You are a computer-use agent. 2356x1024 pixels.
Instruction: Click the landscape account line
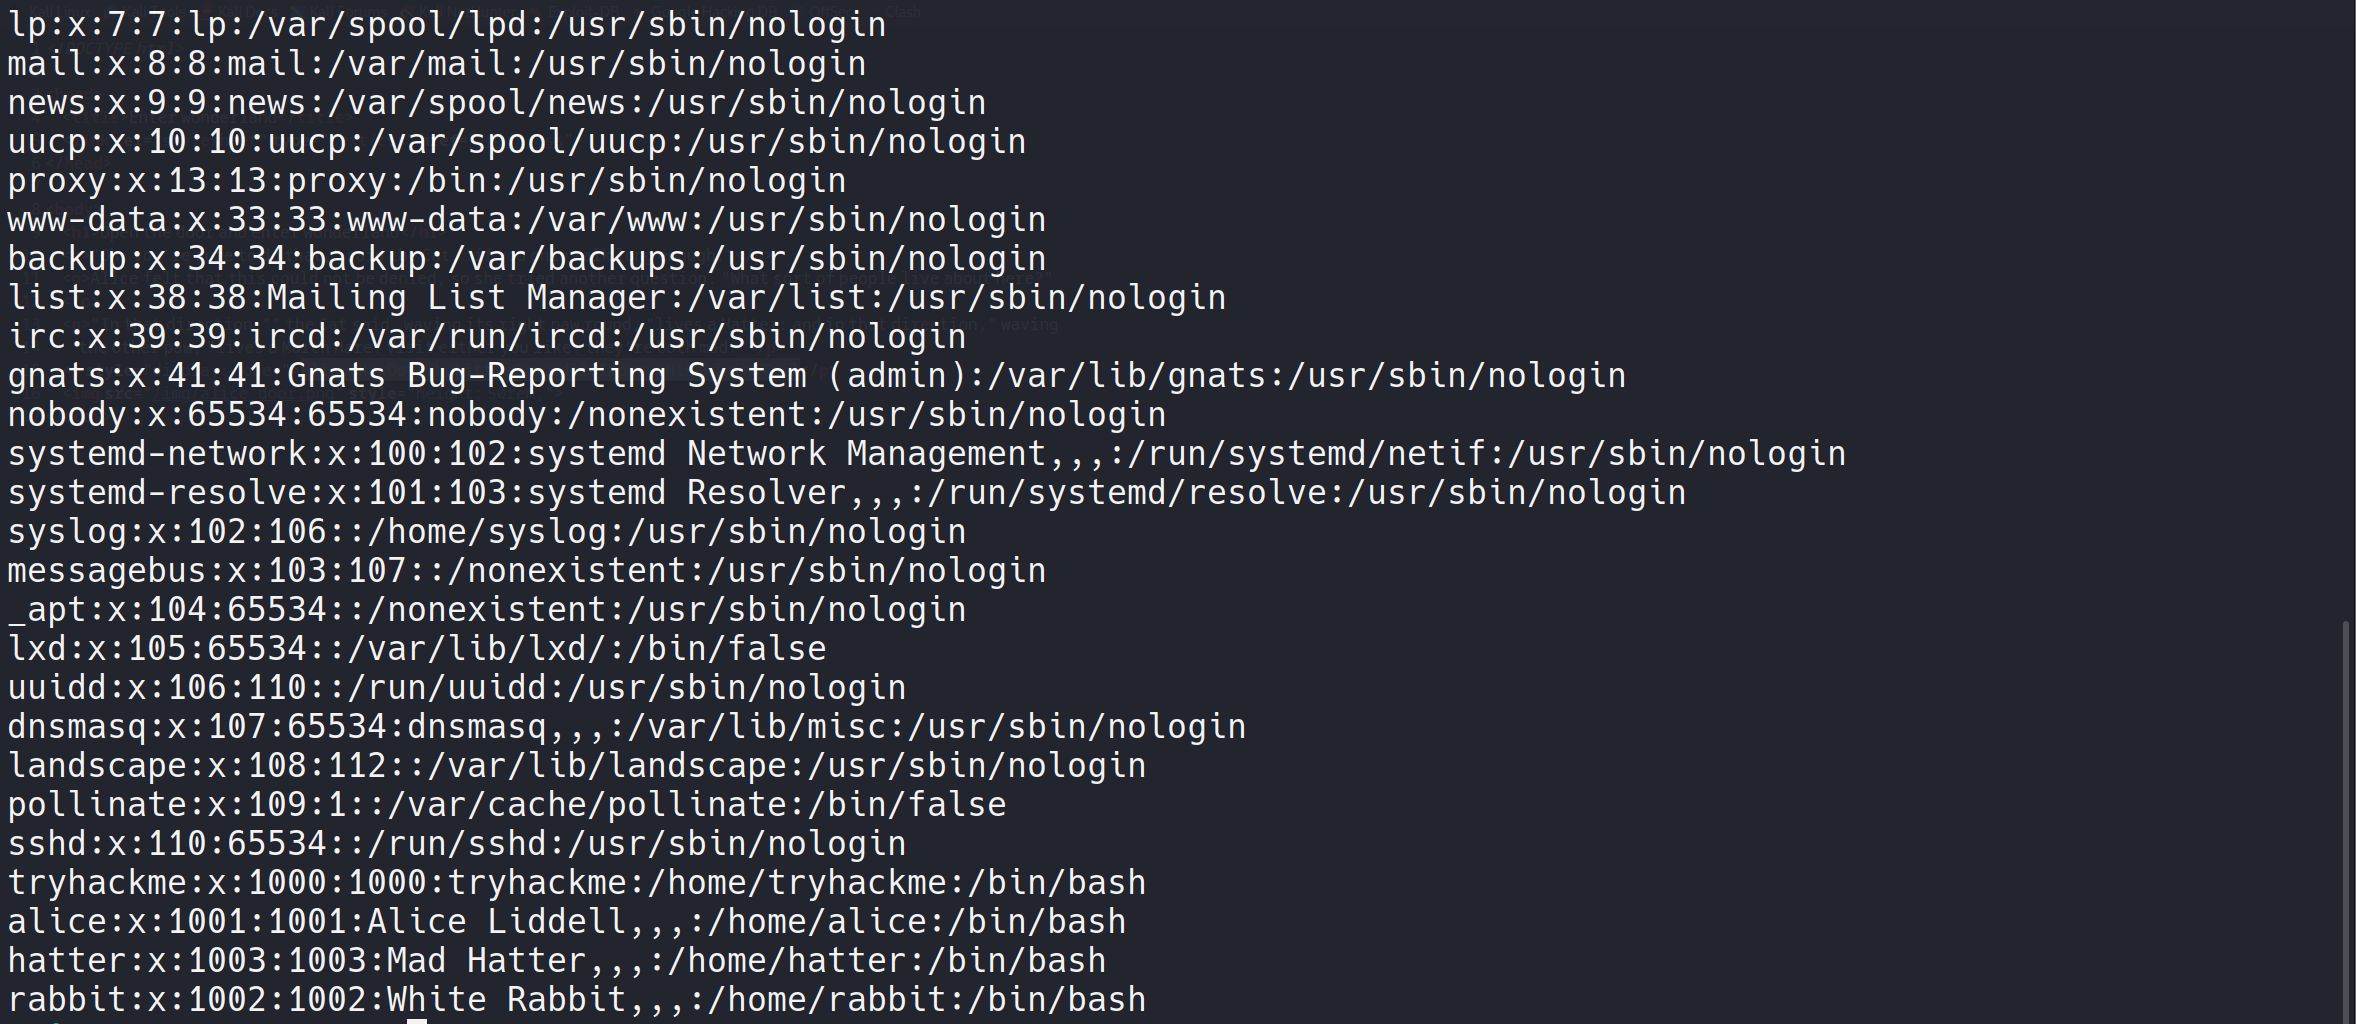576,766
